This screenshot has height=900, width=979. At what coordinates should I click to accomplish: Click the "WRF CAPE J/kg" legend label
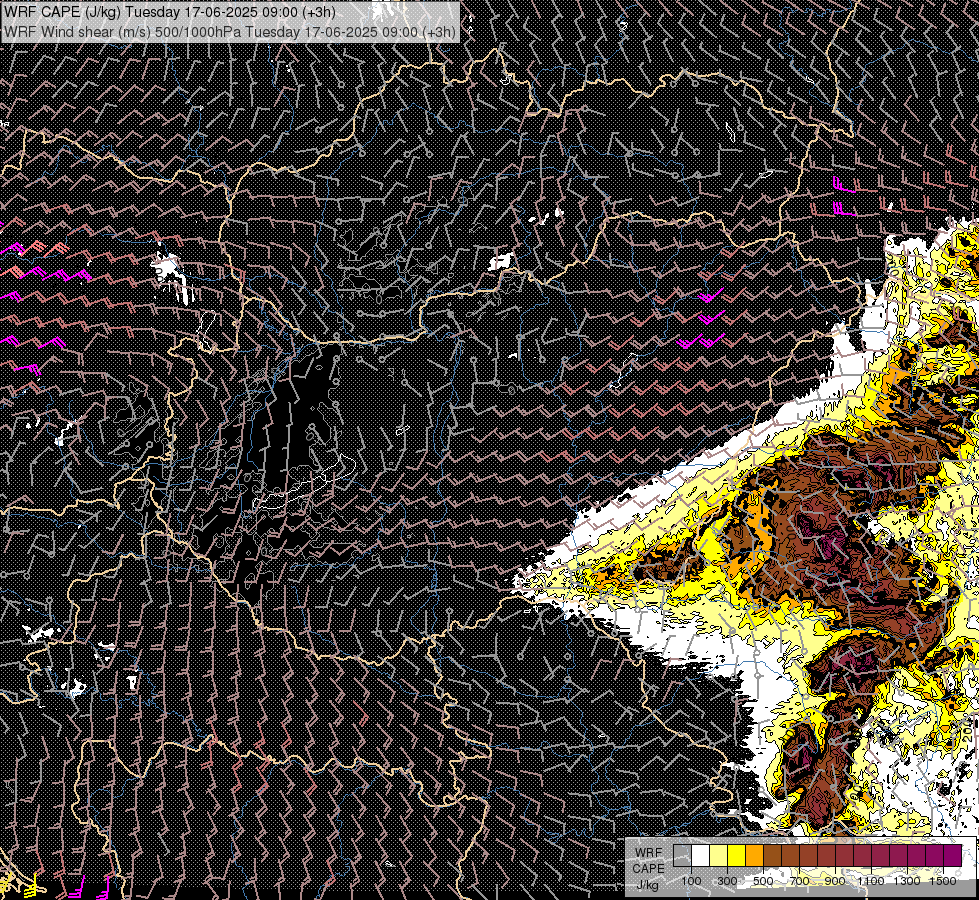coord(648,869)
